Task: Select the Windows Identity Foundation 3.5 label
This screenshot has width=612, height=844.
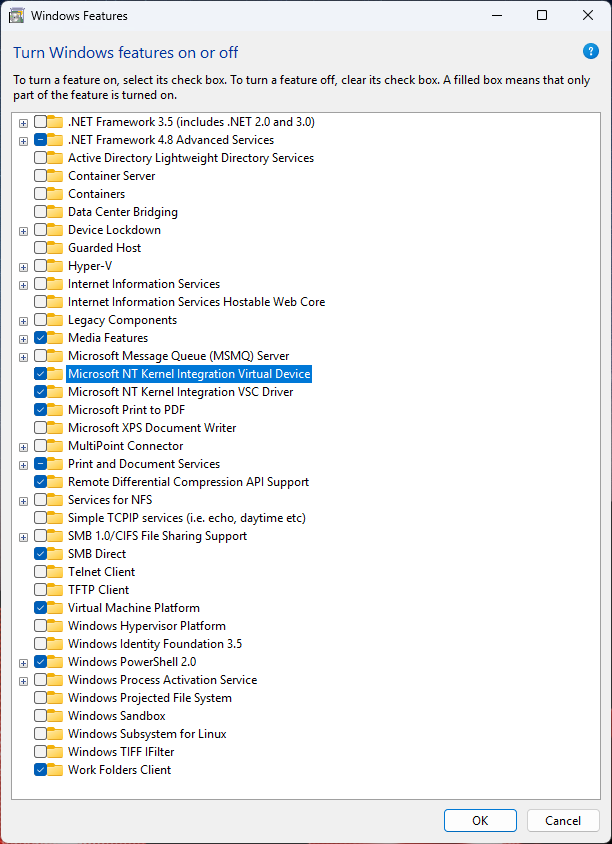Action: click(x=155, y=644)
